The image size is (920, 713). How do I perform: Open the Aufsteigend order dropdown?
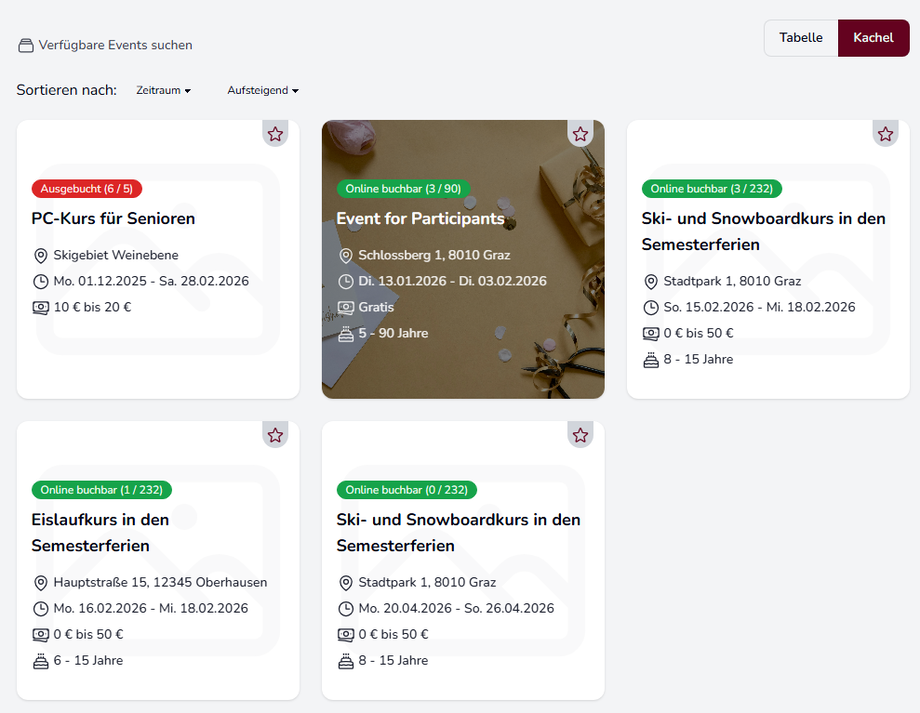(x=263, y=91)
